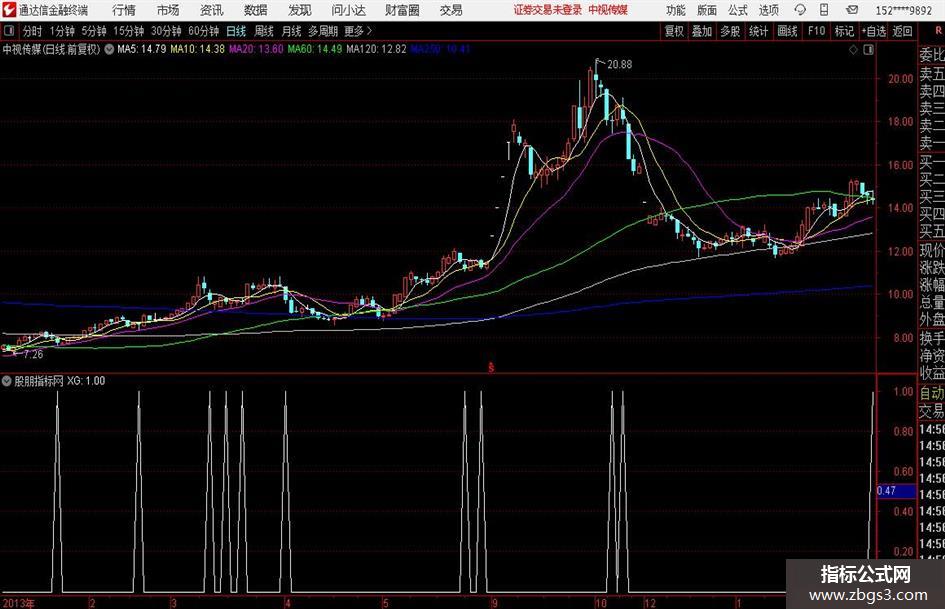This screenshot has width=945, height=609.
Task: Click the MA60: 14.49 label
Action: pyautogui.click(x=315, y=49)
